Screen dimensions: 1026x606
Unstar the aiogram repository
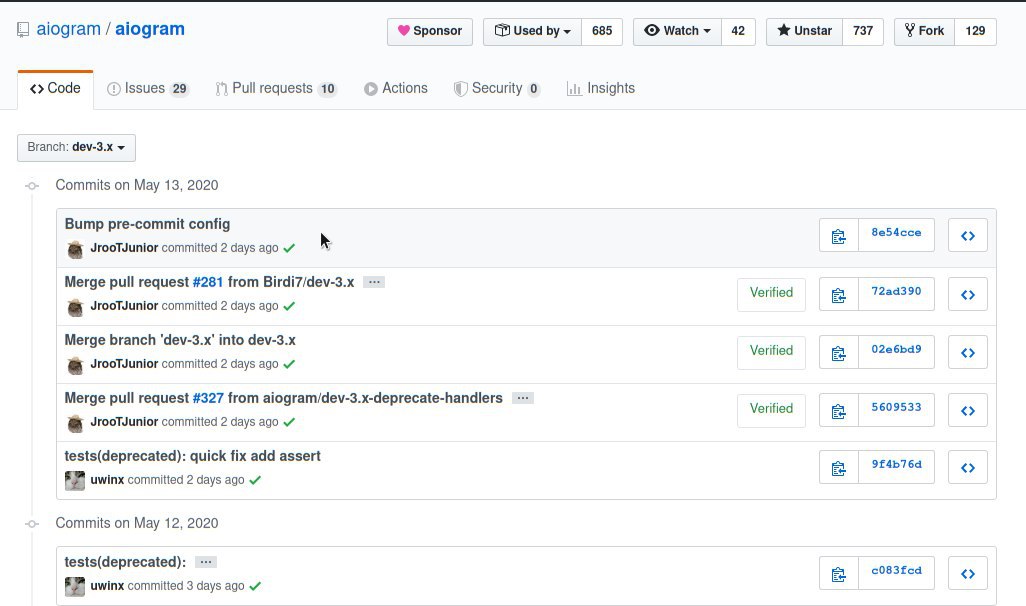tap(804, 31)
